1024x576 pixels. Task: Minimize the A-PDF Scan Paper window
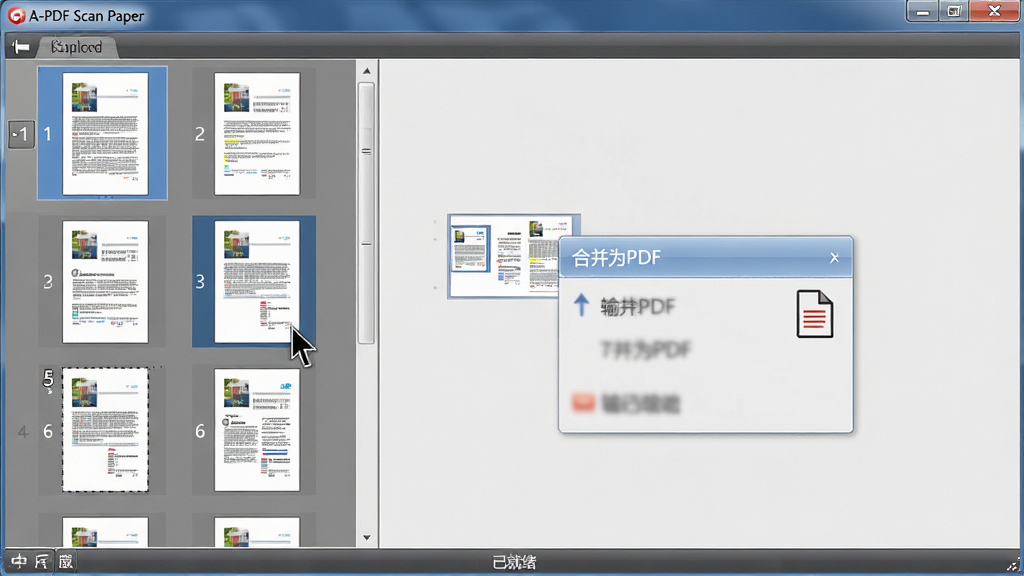coord(922,12)
